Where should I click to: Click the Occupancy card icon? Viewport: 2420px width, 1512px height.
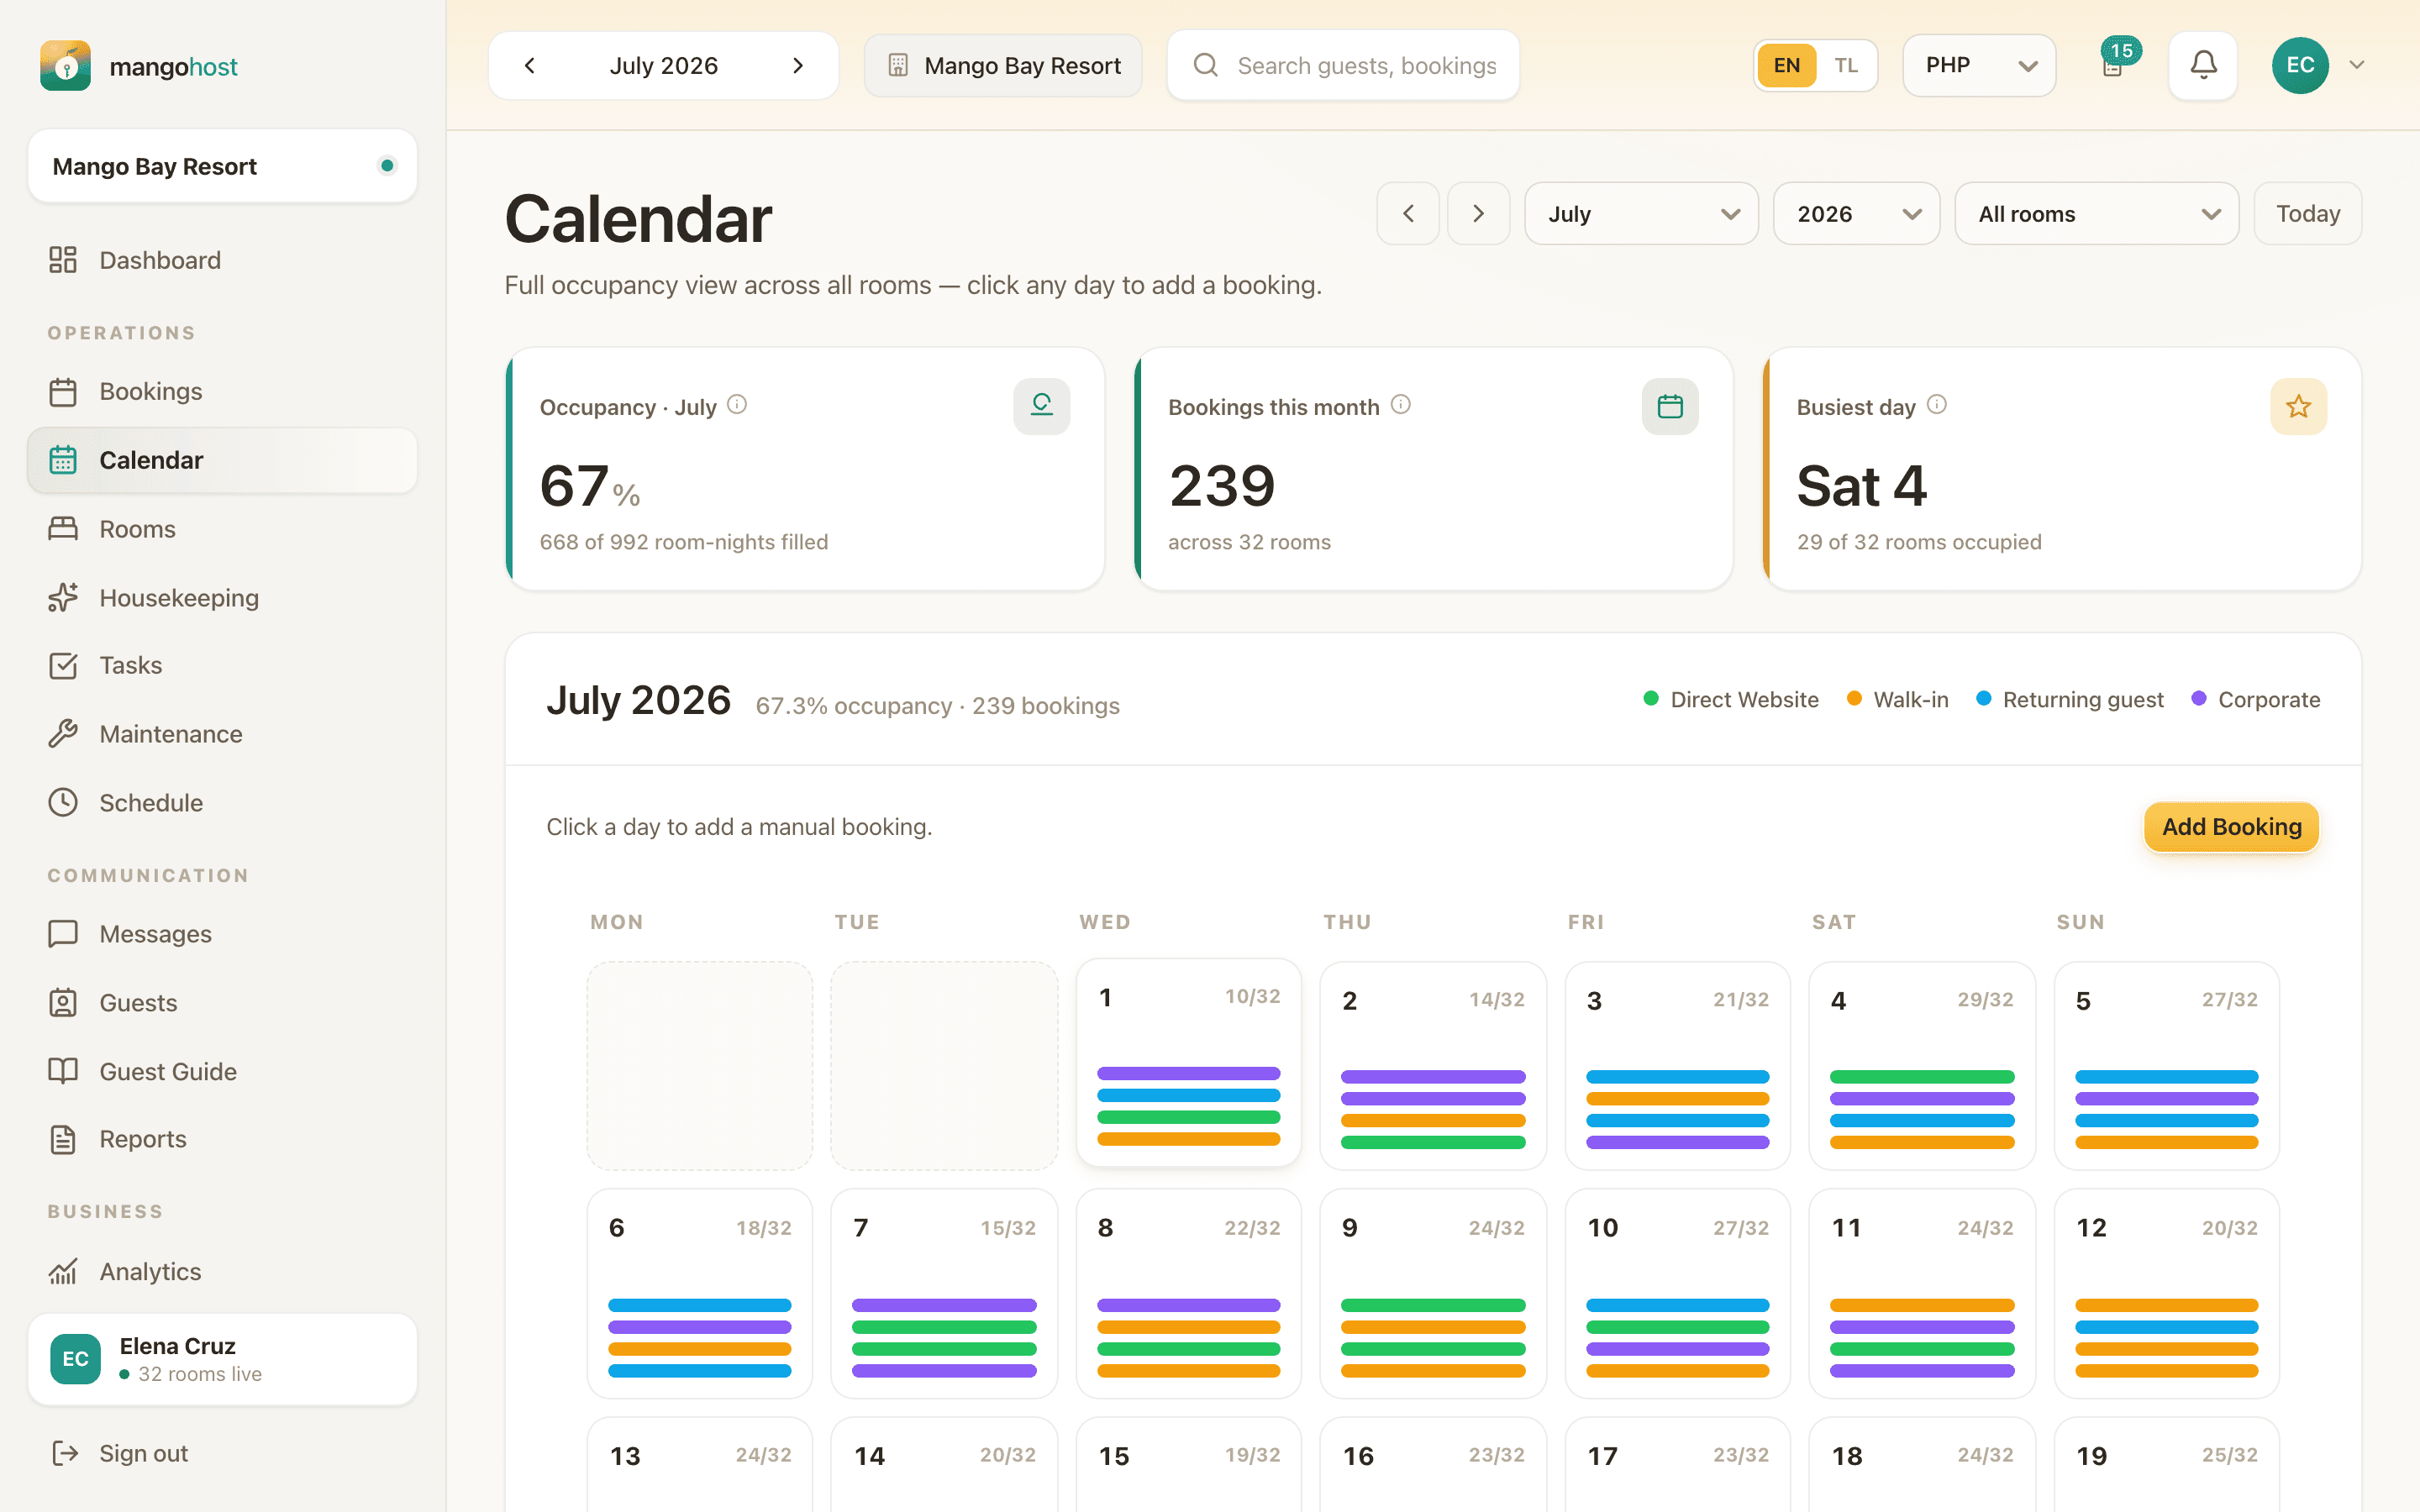[1041, 406]
